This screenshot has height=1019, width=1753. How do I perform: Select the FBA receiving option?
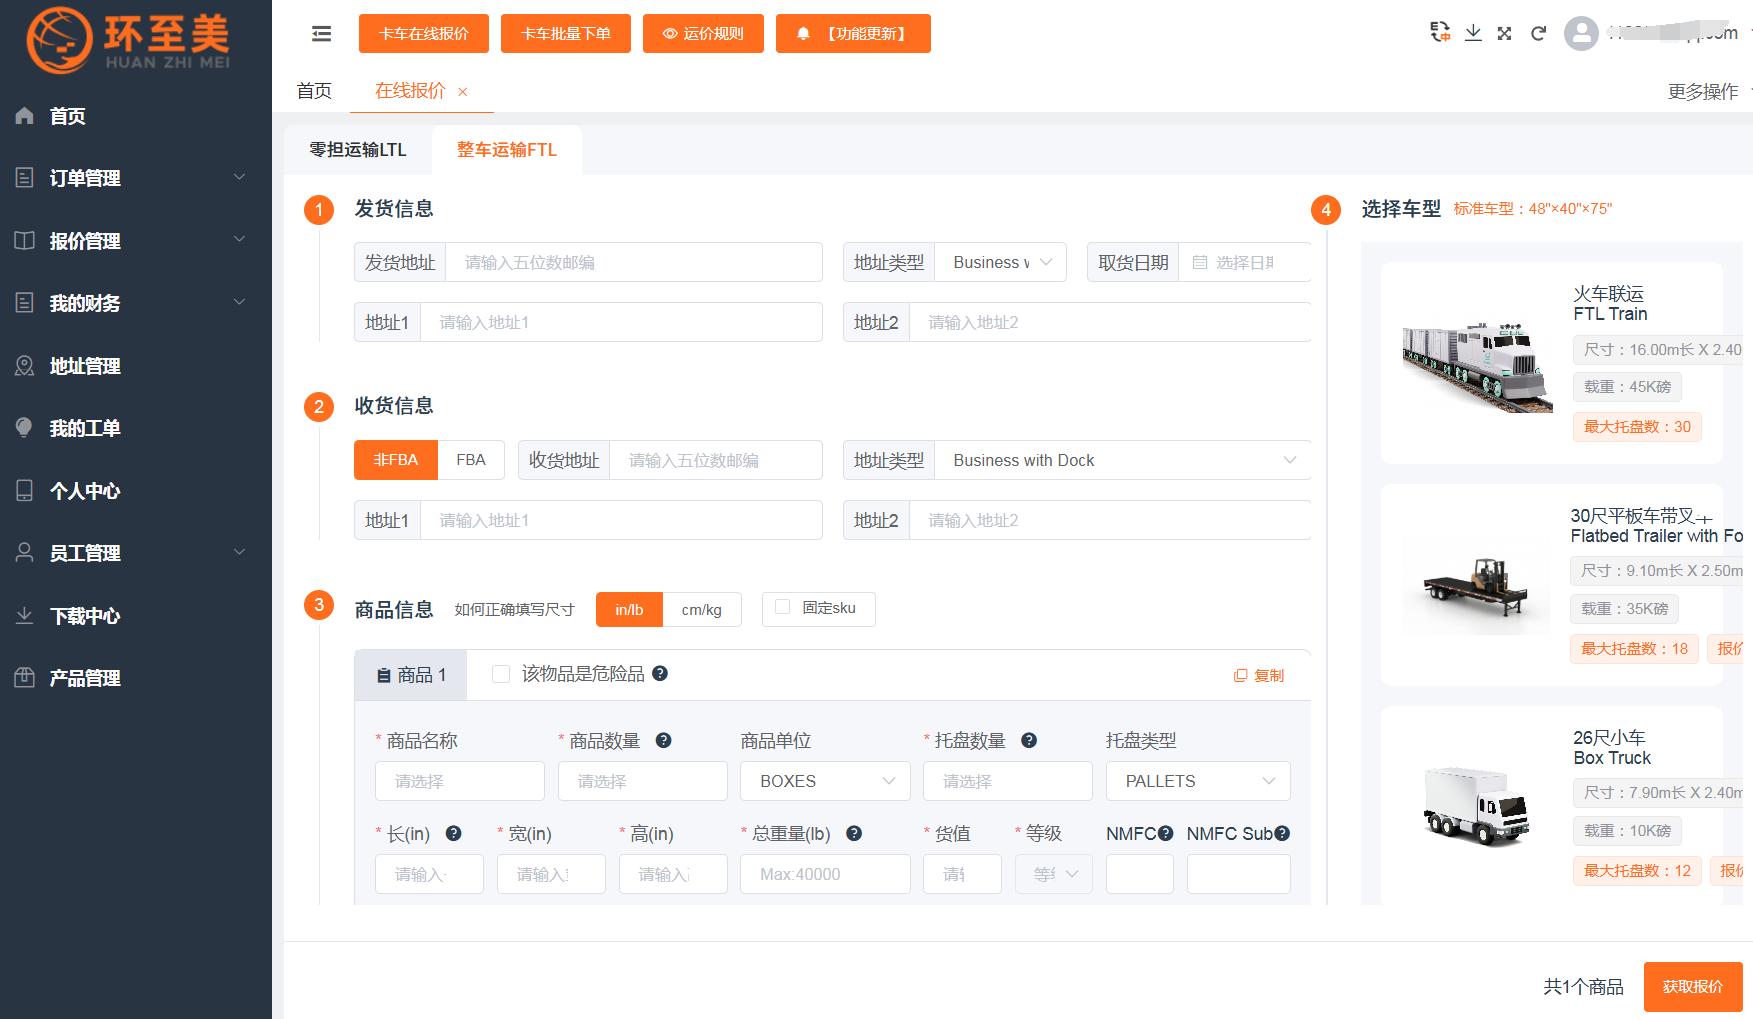[471, 460]
